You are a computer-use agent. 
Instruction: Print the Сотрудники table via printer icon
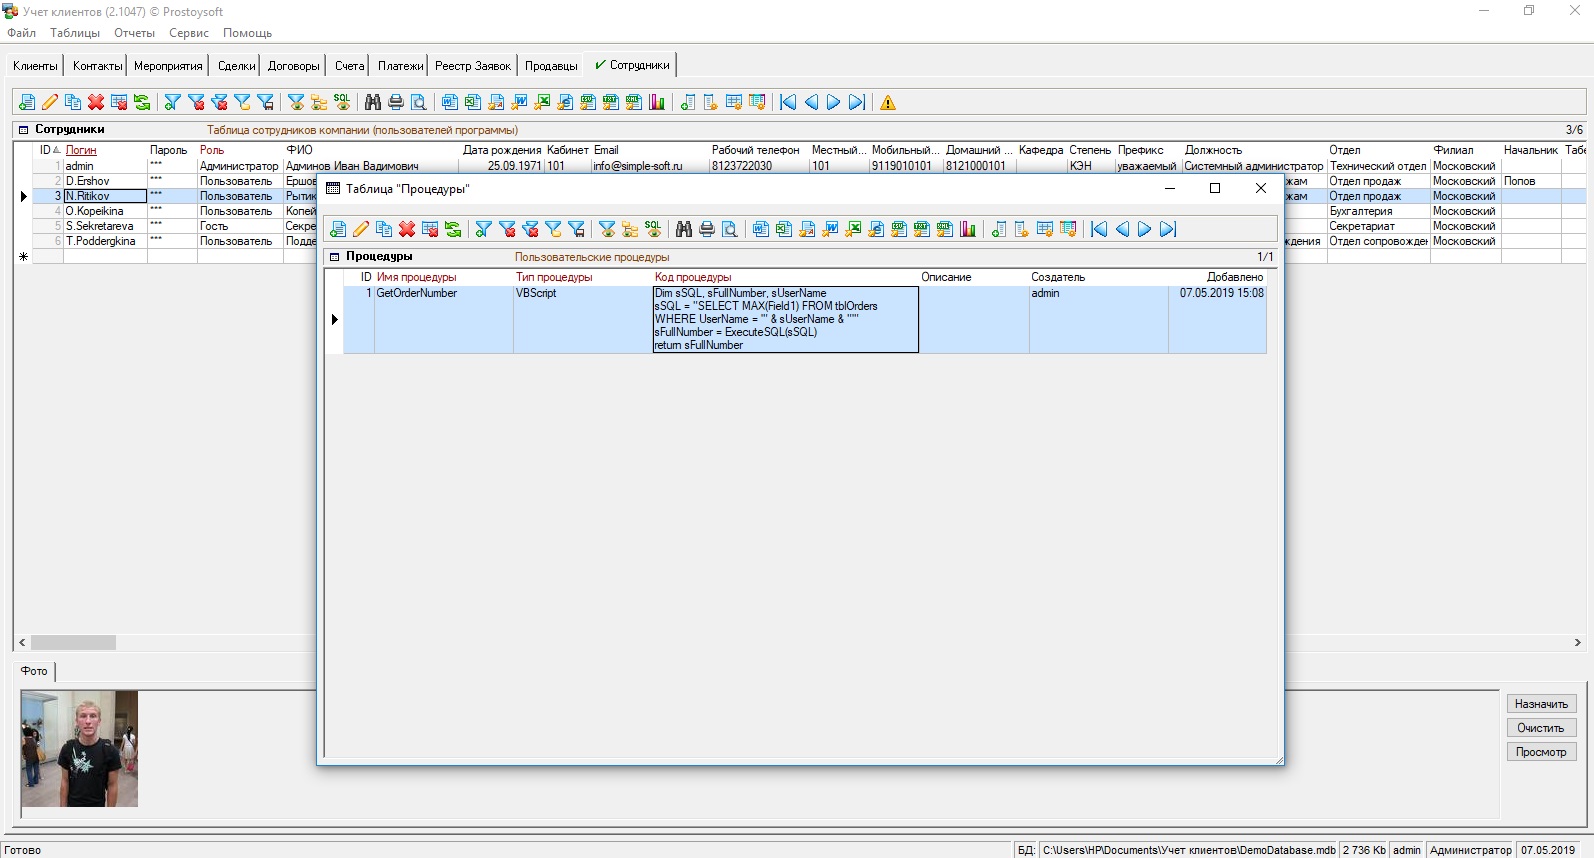point(396,102)
